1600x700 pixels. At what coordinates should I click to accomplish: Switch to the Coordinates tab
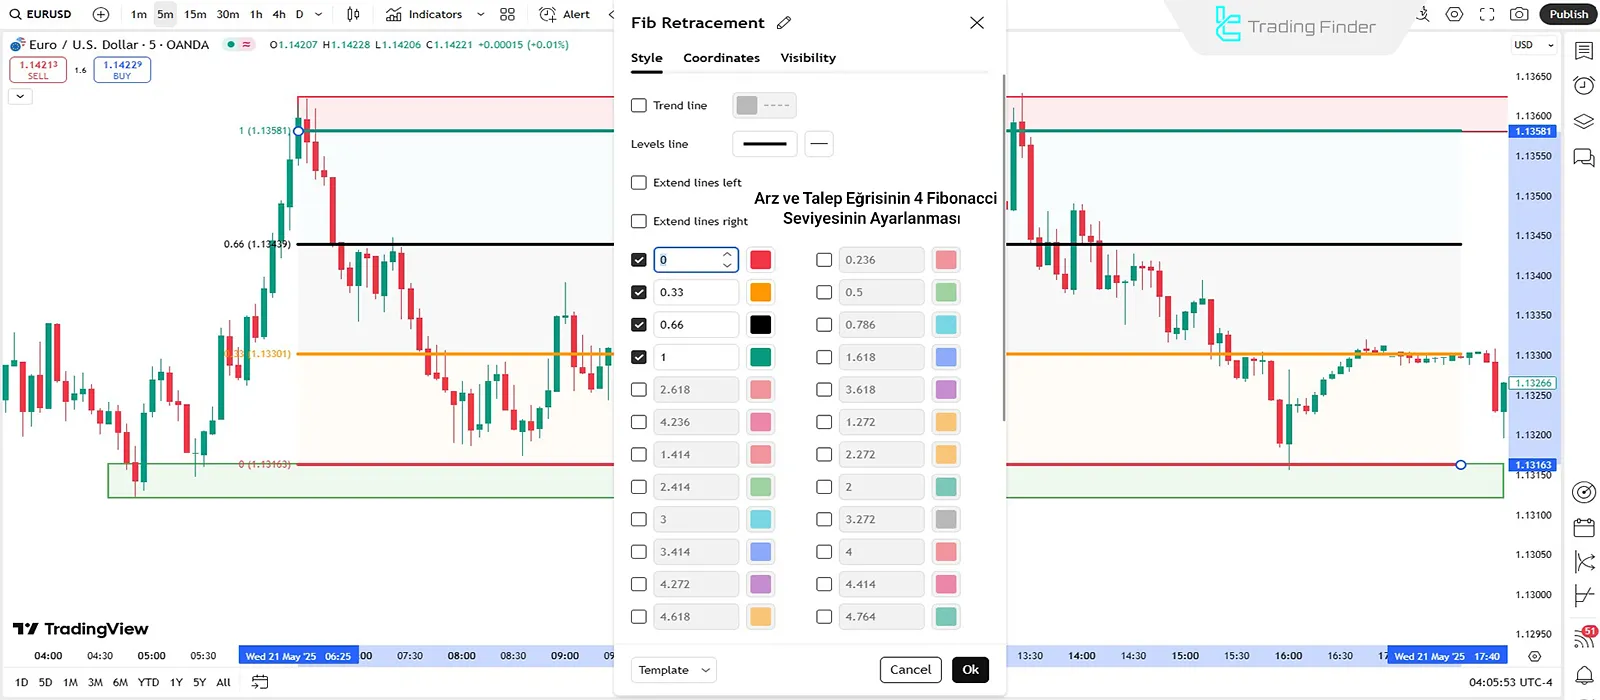721,58
